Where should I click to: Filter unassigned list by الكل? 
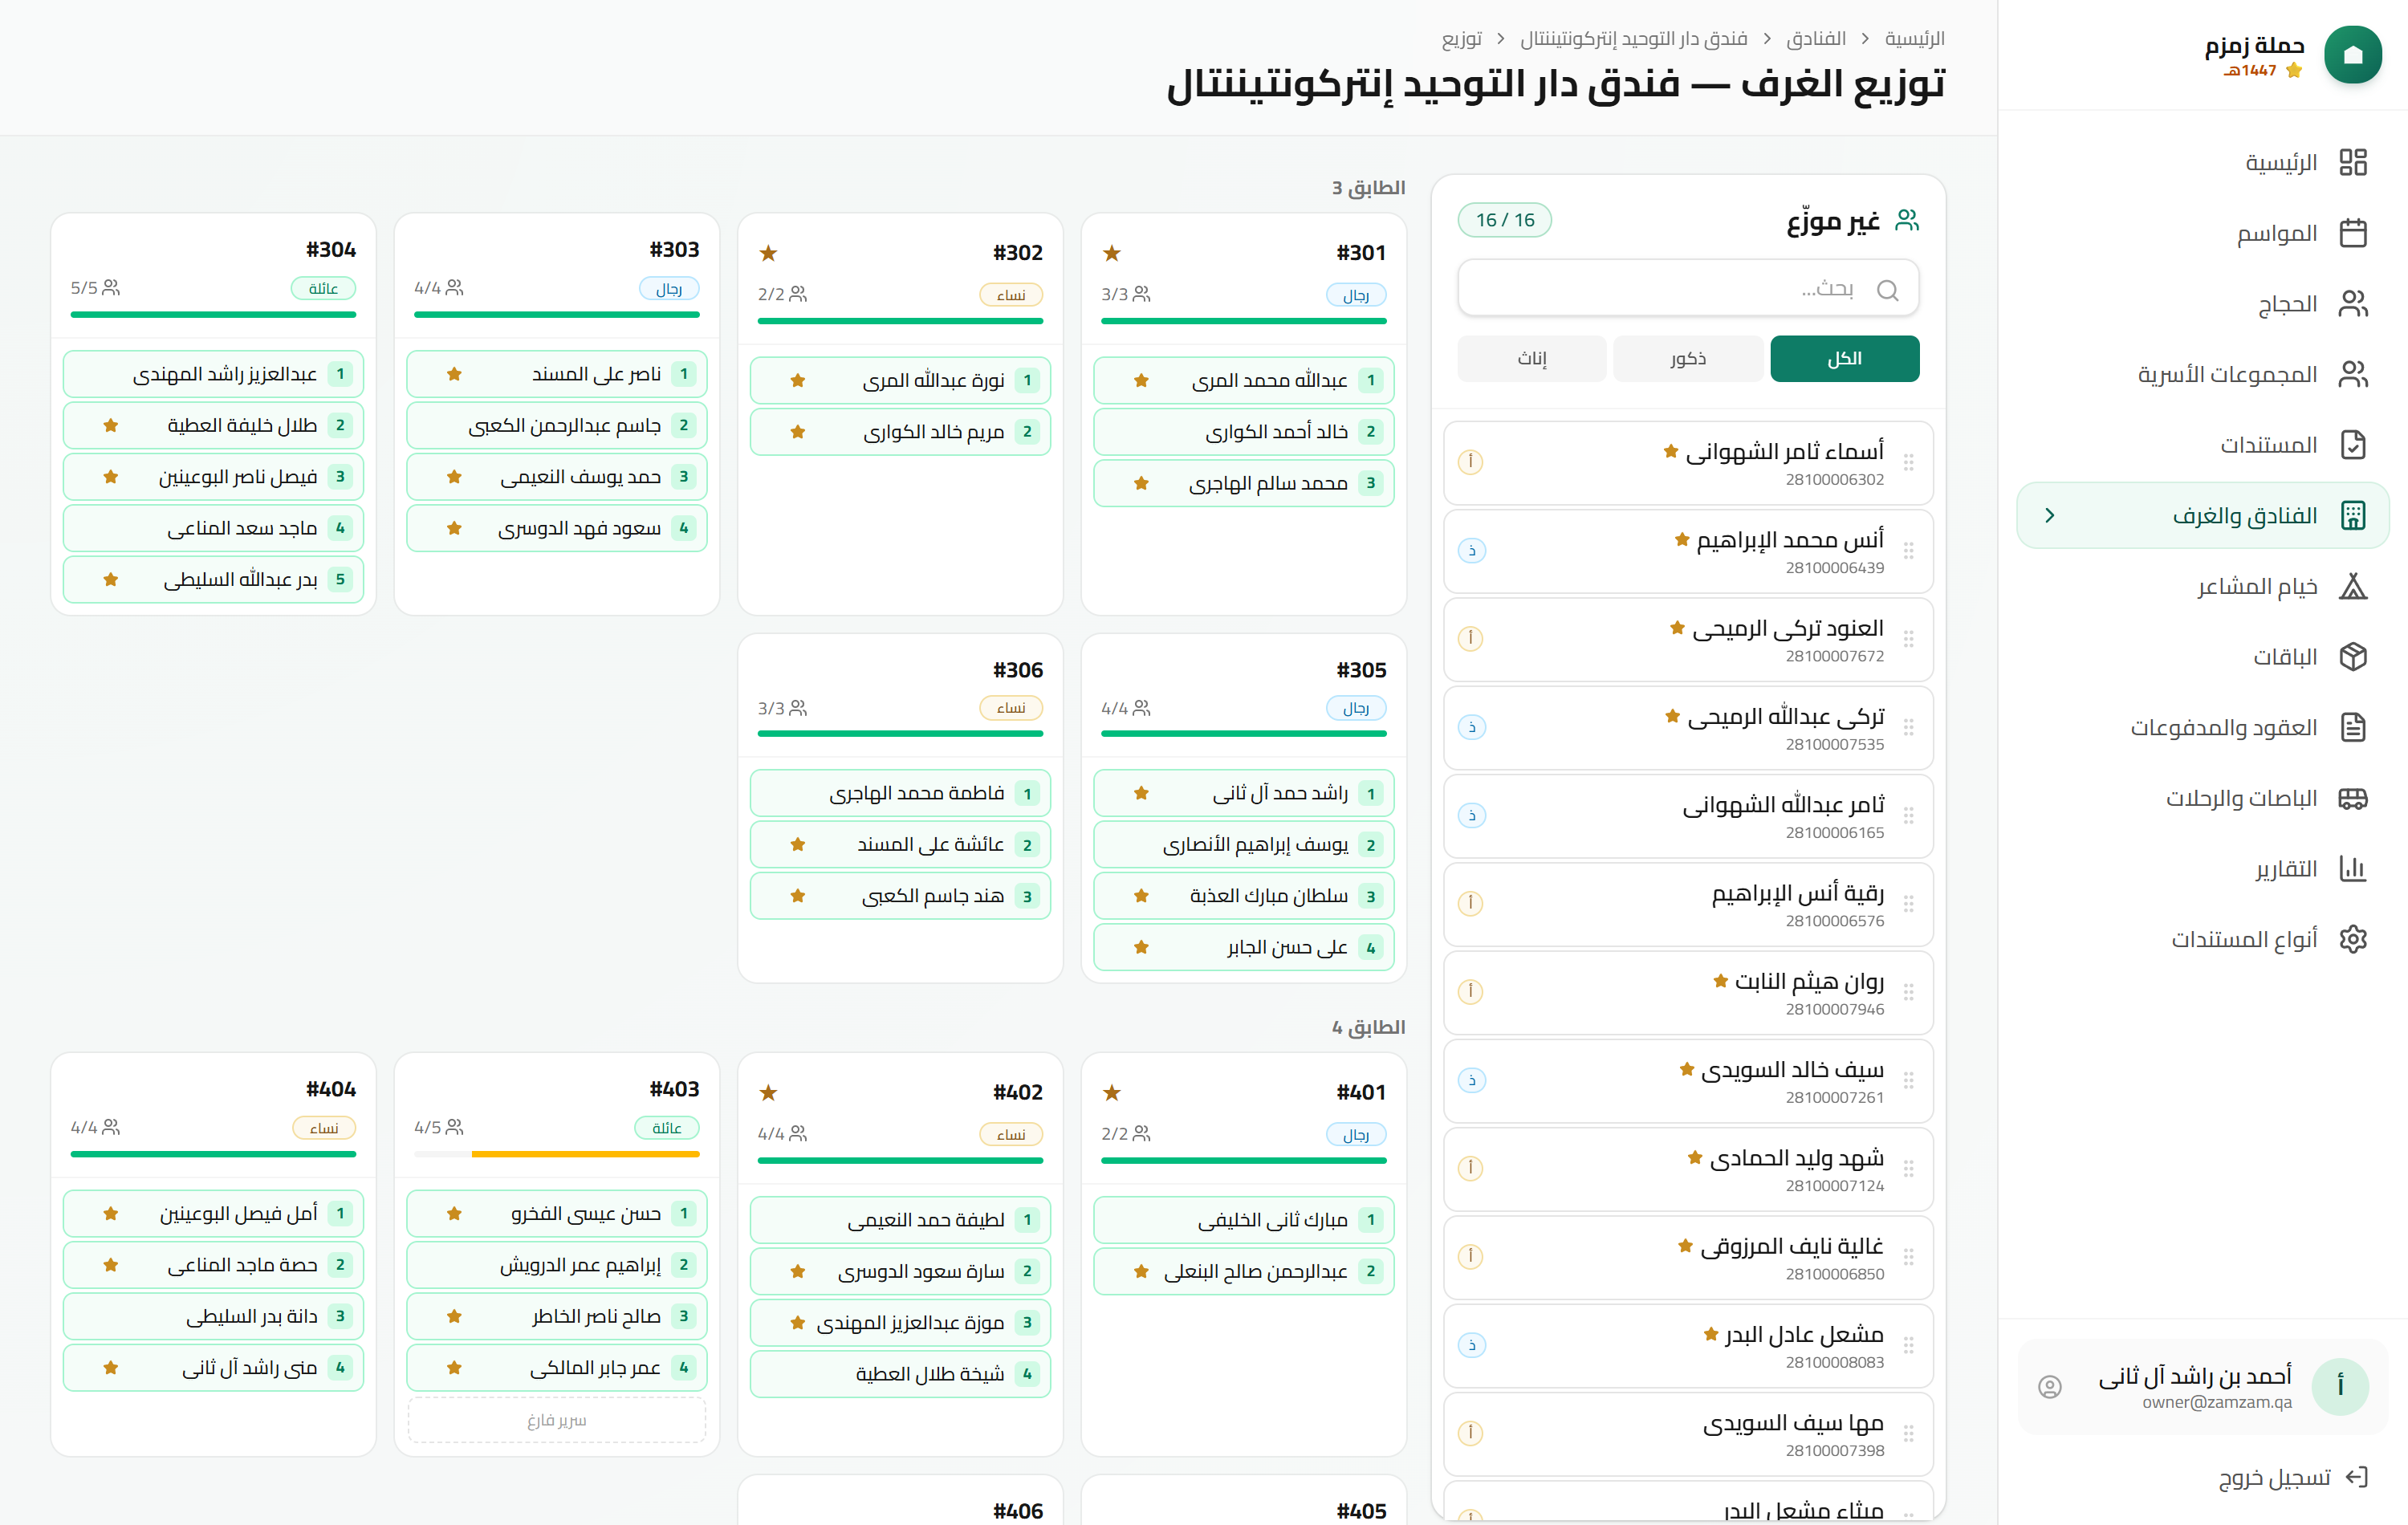click(1844, 358)
